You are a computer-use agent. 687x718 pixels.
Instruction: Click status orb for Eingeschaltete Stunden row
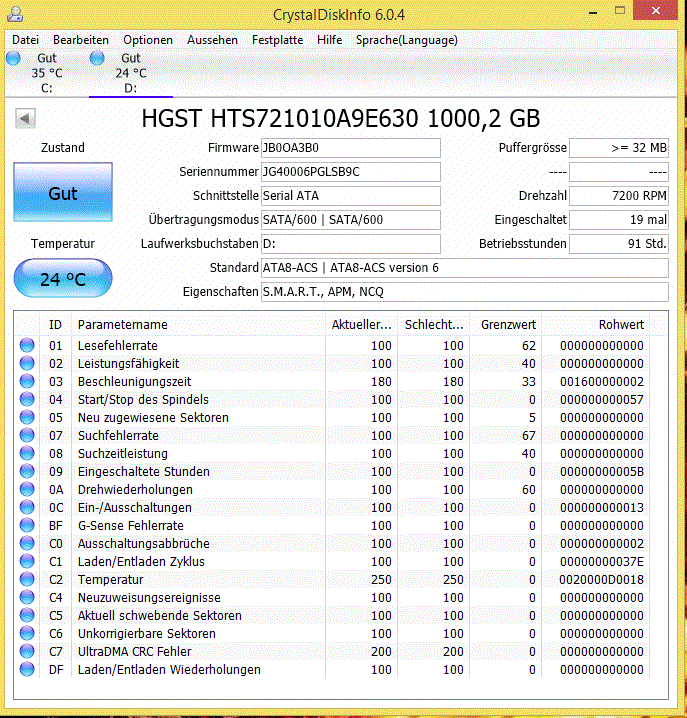[x=27, y=471]
